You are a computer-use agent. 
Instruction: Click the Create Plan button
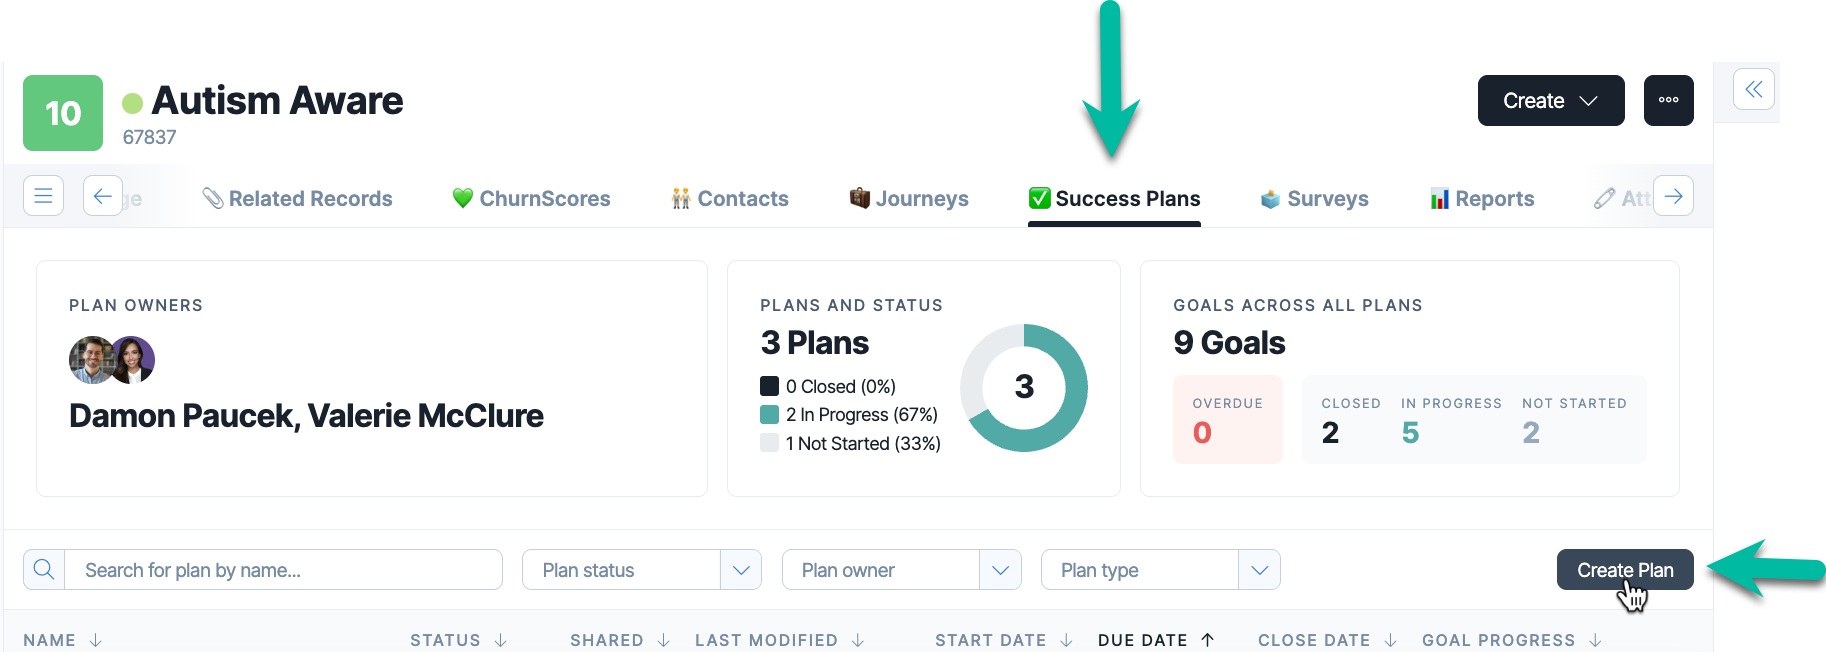pyautogui.click(x=1625, y=570)
